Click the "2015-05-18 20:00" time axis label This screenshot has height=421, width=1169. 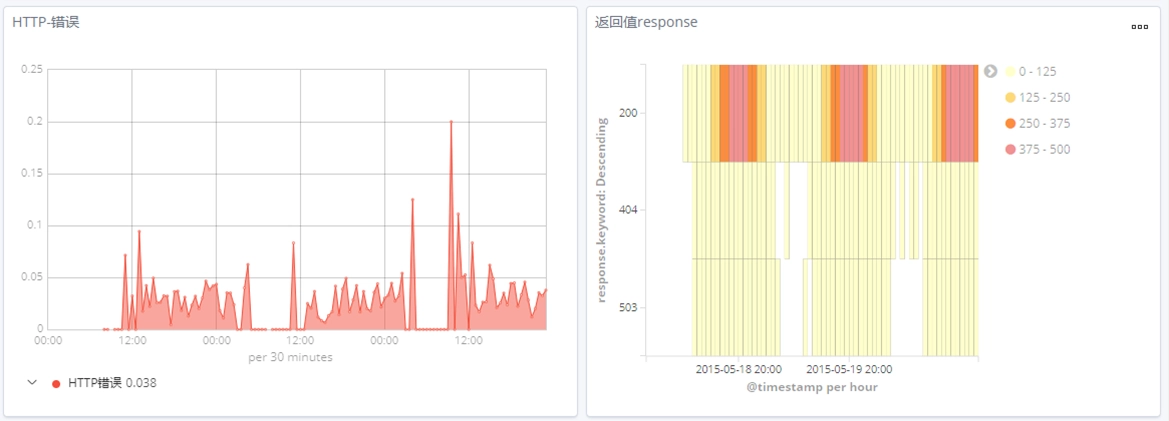point(738,369)
